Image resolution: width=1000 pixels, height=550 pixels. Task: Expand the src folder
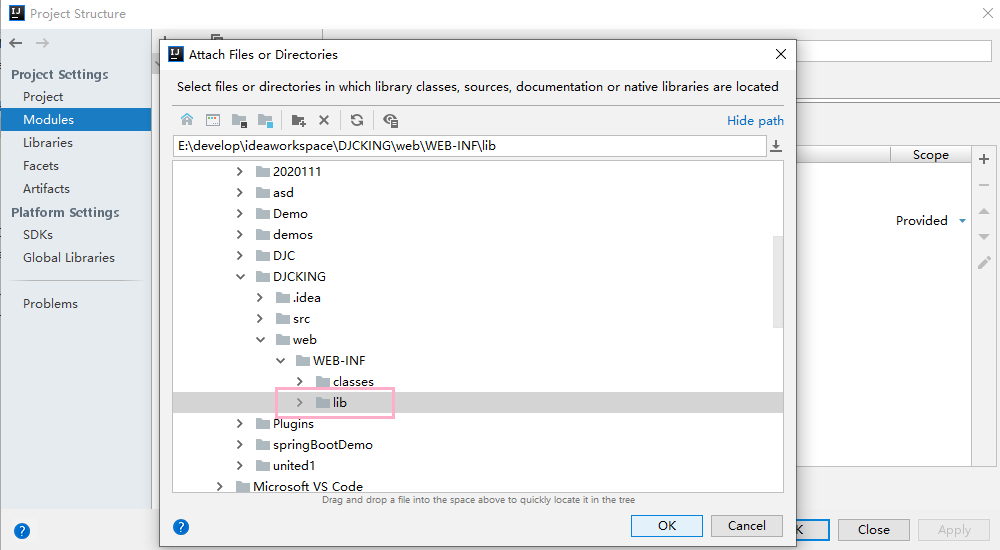pos(260,318)
